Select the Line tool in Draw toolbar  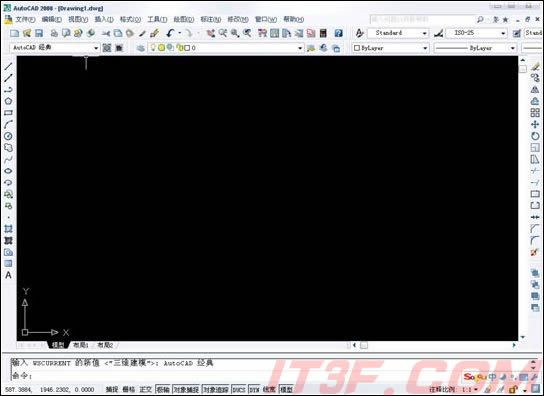[8, 66]
